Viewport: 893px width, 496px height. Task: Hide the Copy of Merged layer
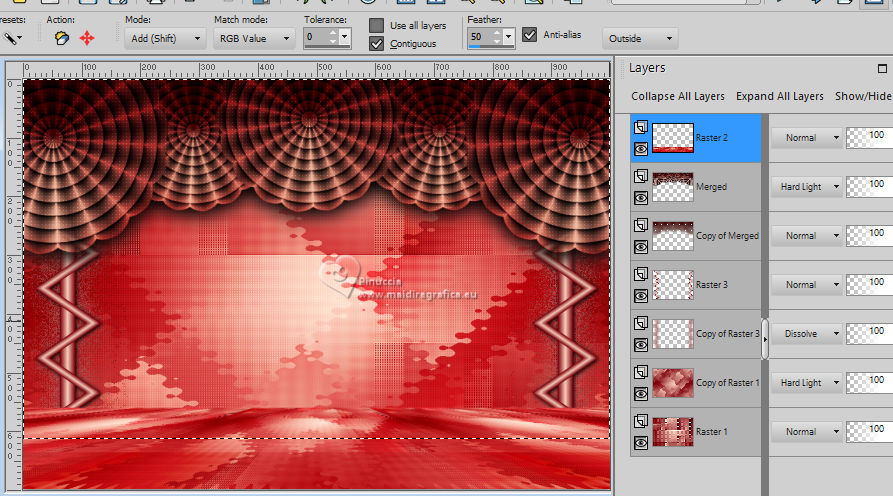pos(641,247)
